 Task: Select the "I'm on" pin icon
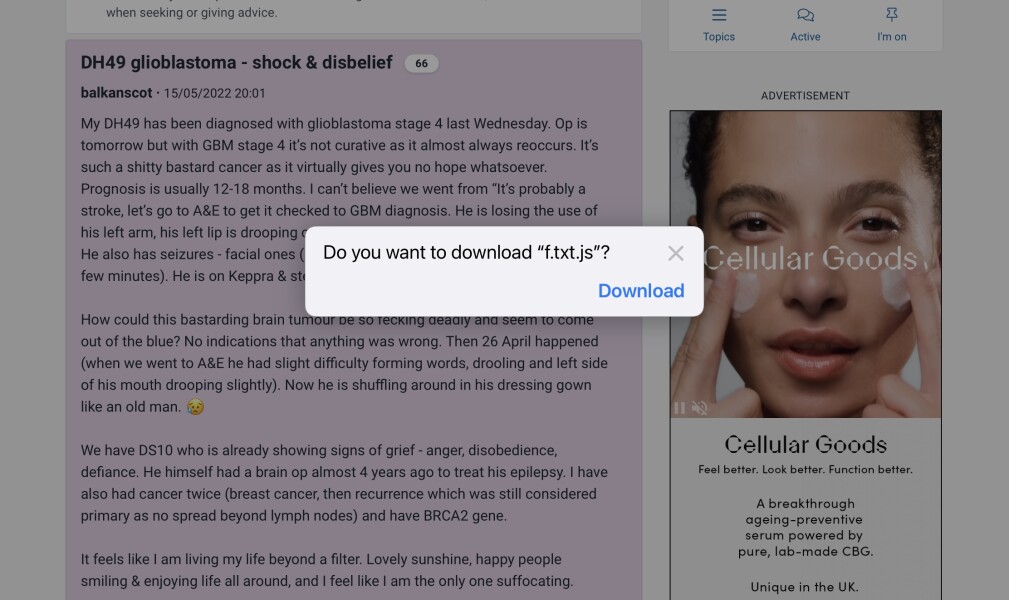click(891, 15)
